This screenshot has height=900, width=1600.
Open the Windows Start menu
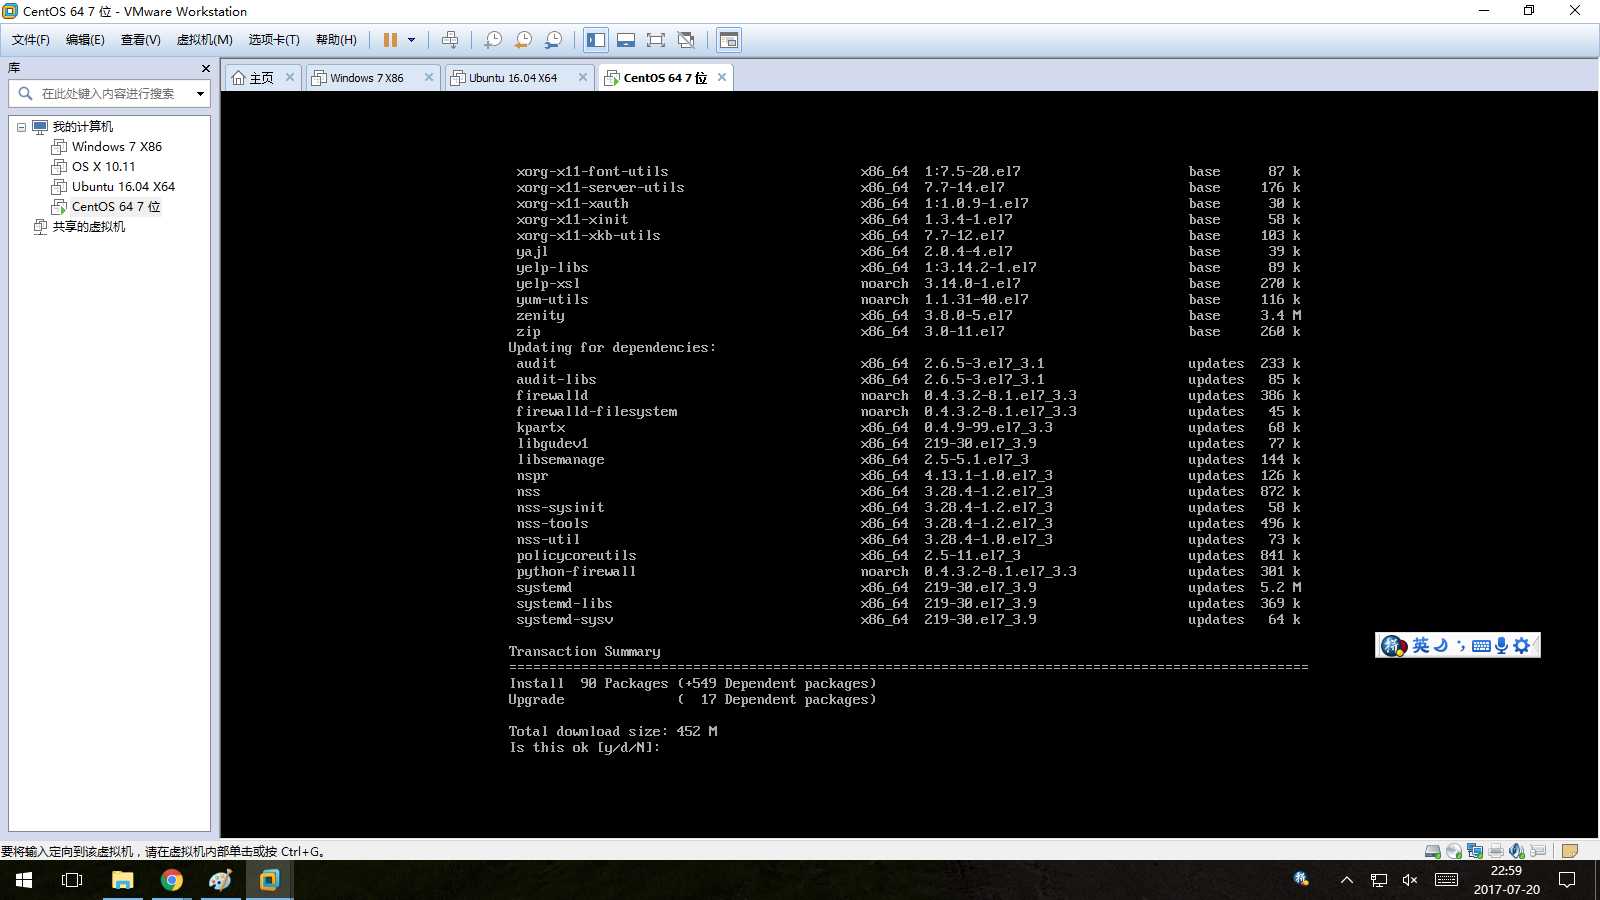pyautogui.click(x=24, y=880)
